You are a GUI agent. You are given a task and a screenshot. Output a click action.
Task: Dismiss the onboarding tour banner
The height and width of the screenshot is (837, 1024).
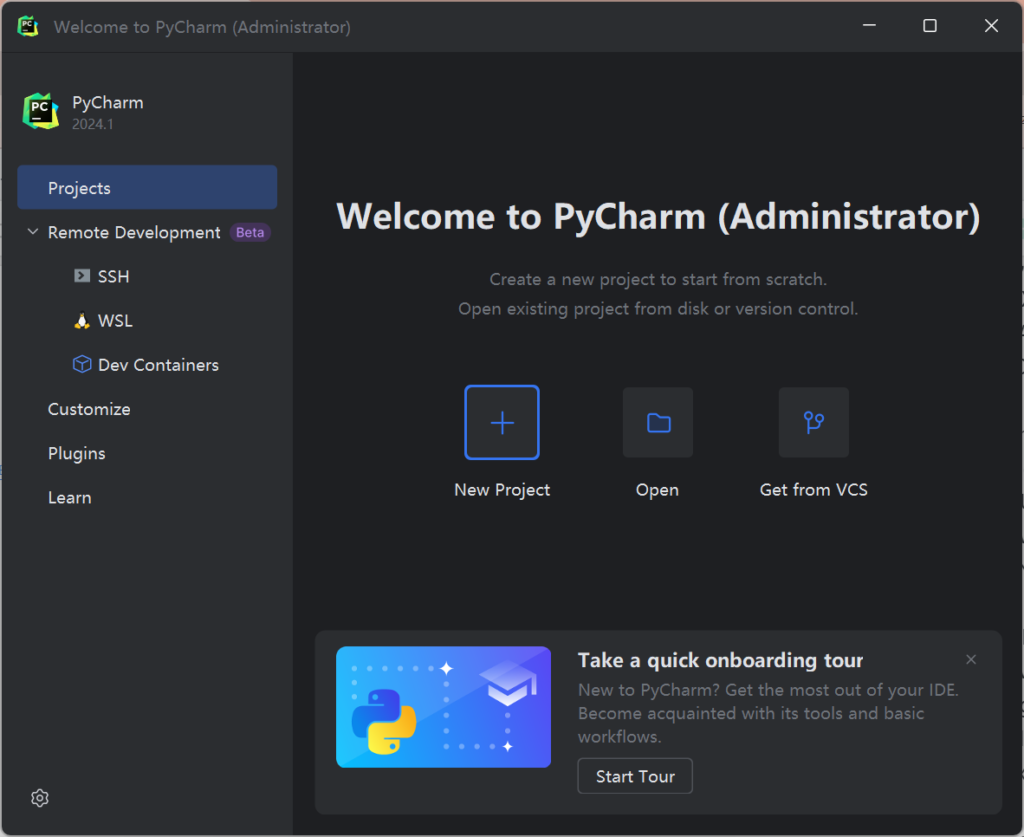971,659
